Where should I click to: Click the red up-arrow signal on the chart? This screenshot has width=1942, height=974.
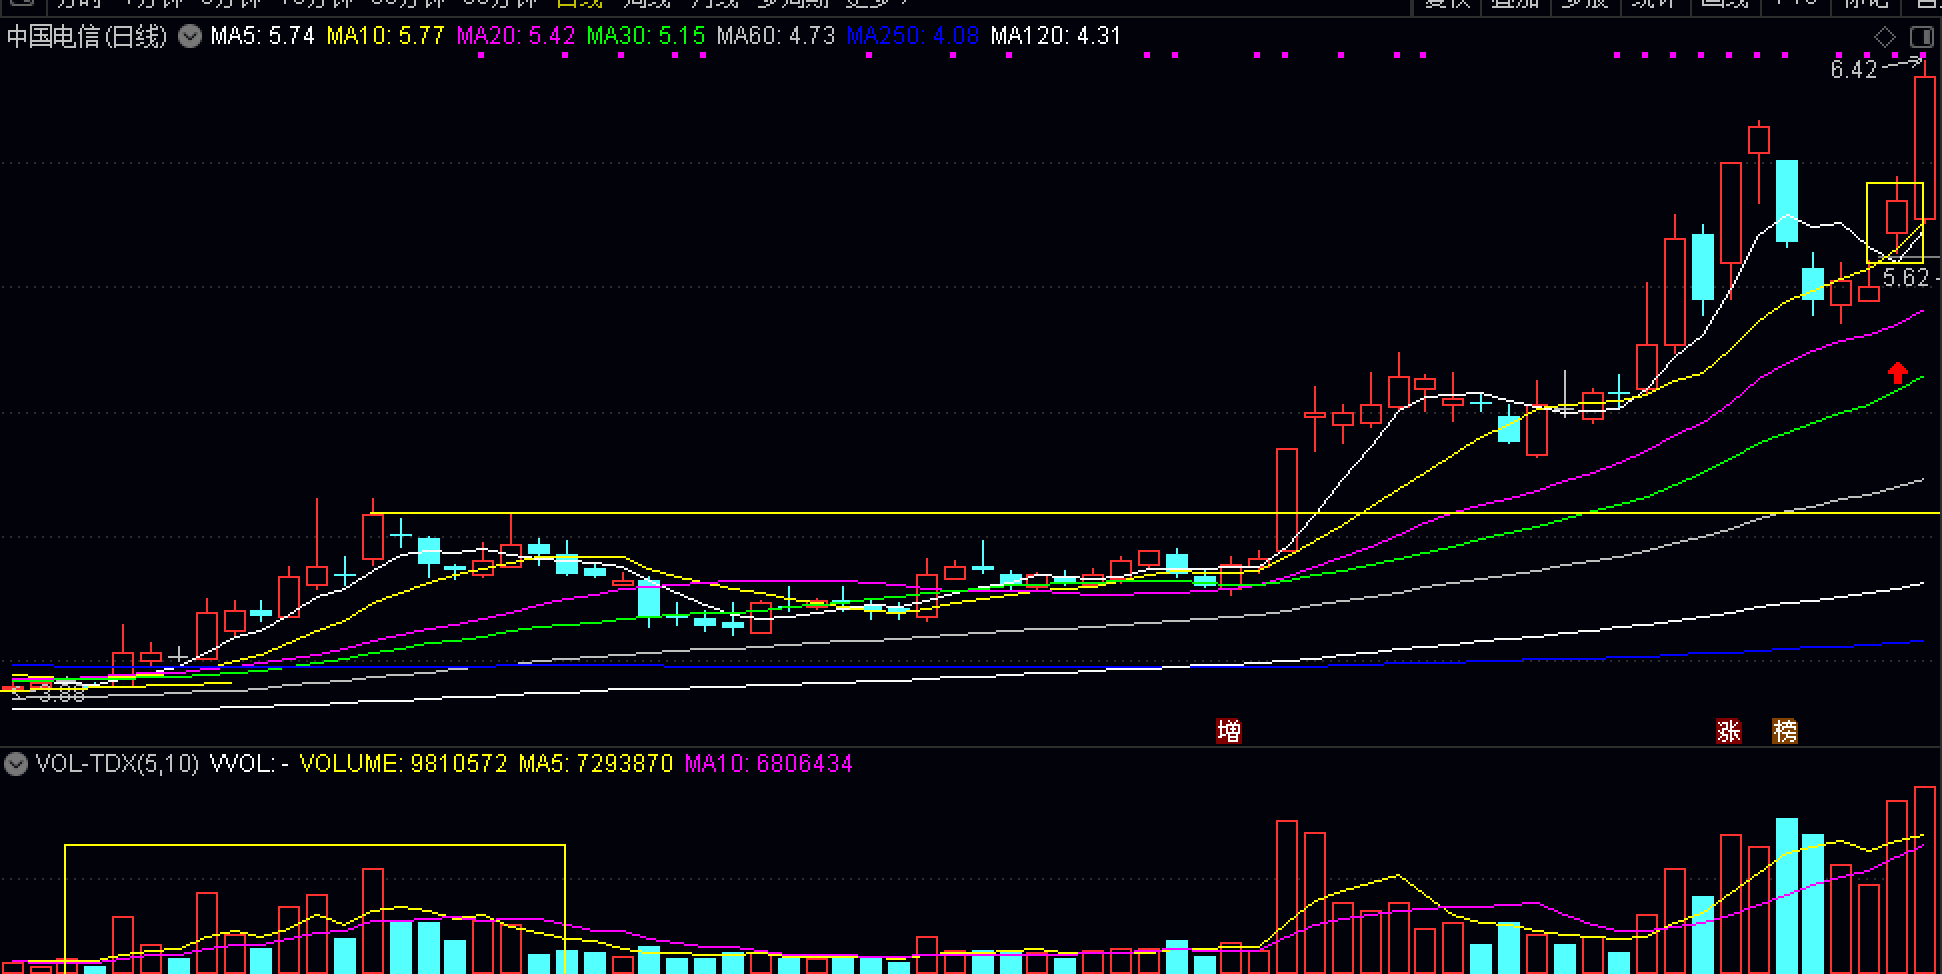coord(1897,373)
